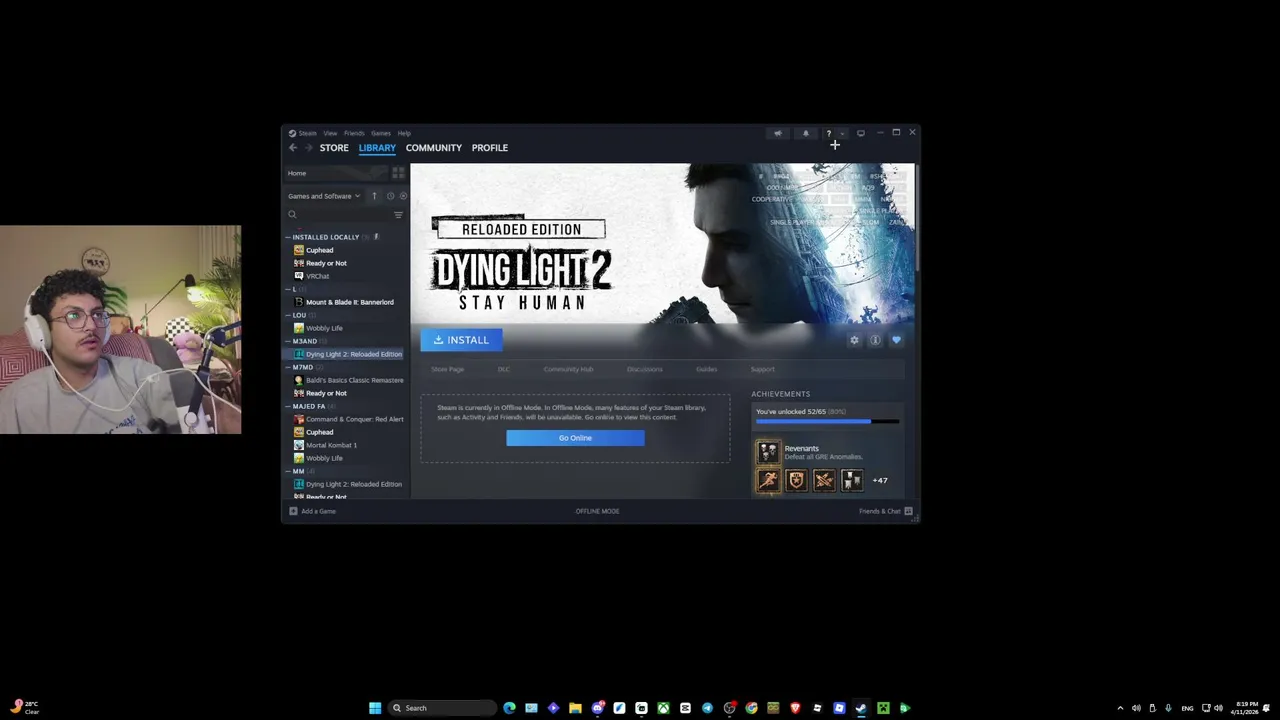The image size is (1280, 720).
Task: Open the View menu
Action: click(x=330, y=133)
